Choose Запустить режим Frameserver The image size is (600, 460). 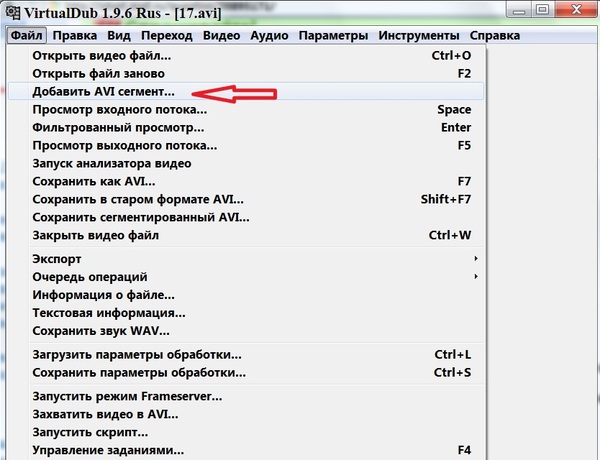[127, 396]
